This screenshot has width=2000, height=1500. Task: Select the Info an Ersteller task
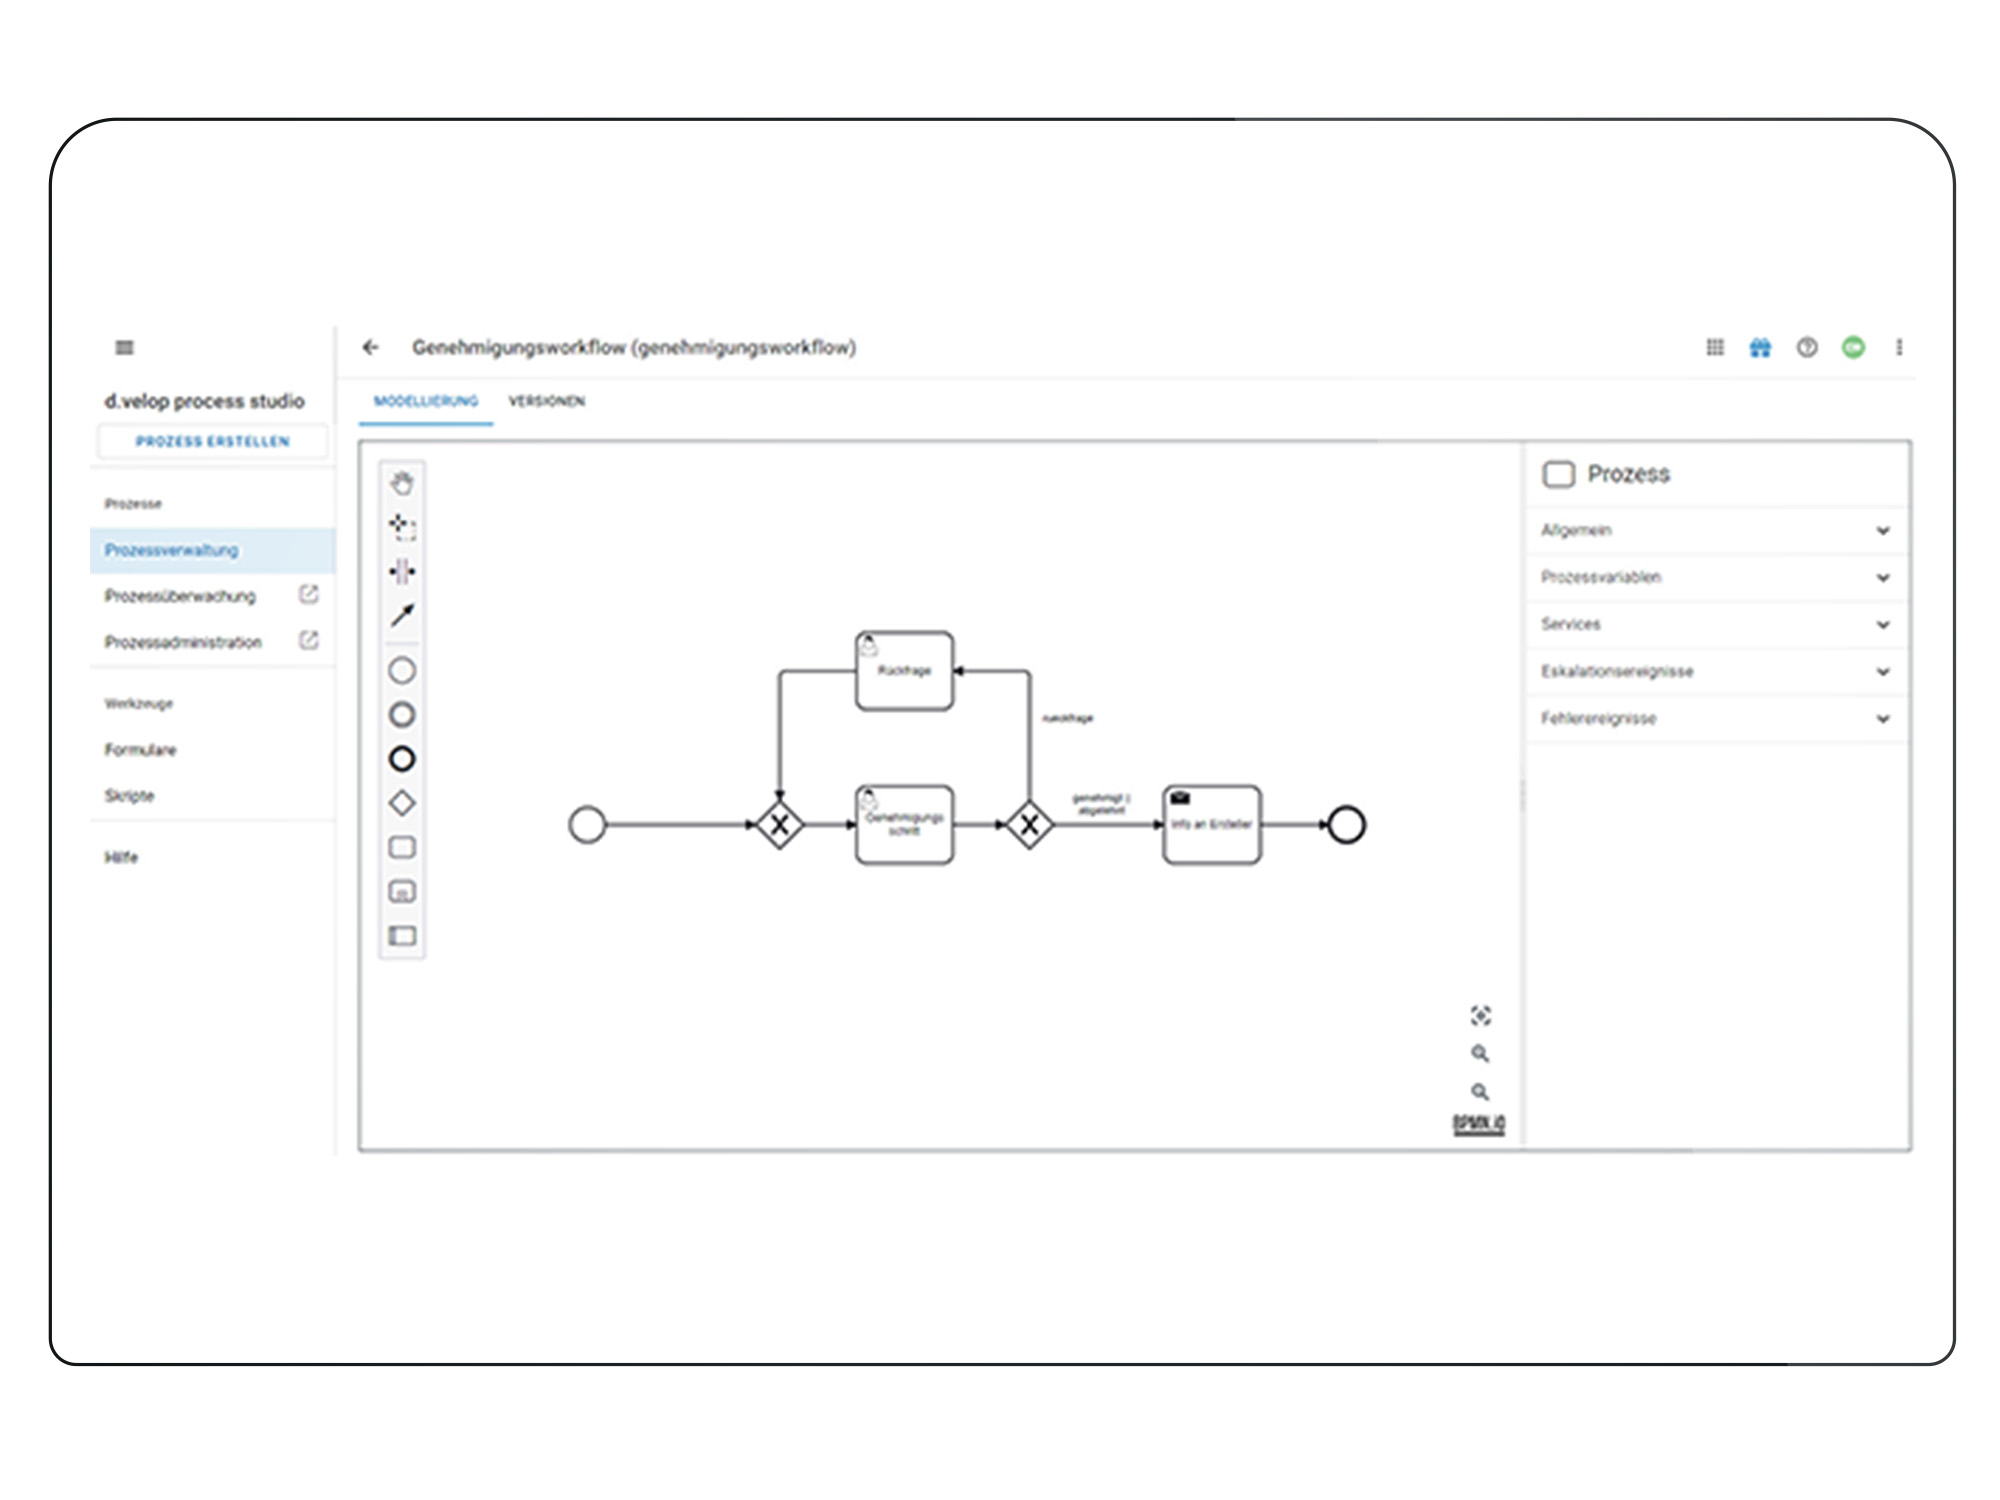click(1212, 825)
